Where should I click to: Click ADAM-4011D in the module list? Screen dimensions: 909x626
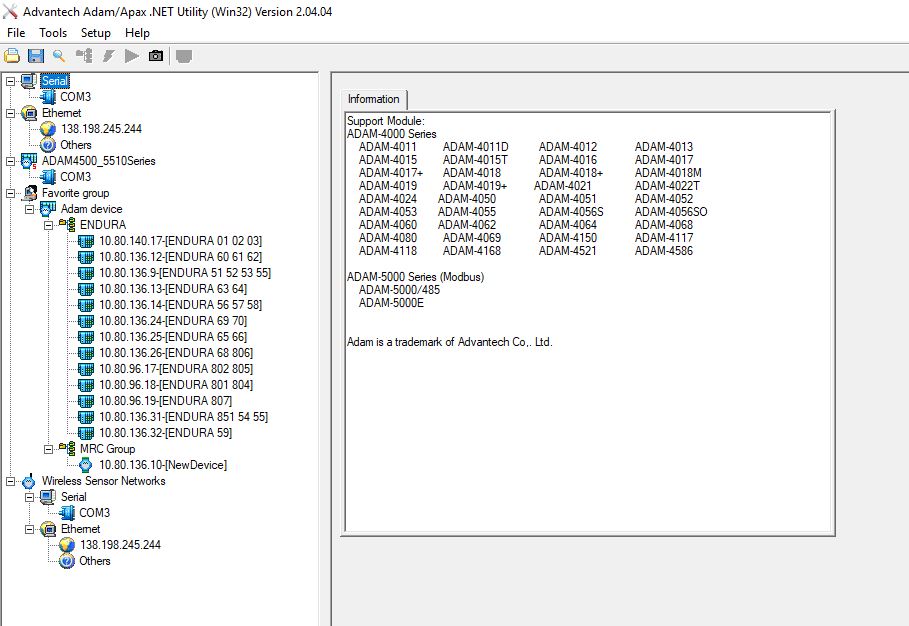(475, 147)
